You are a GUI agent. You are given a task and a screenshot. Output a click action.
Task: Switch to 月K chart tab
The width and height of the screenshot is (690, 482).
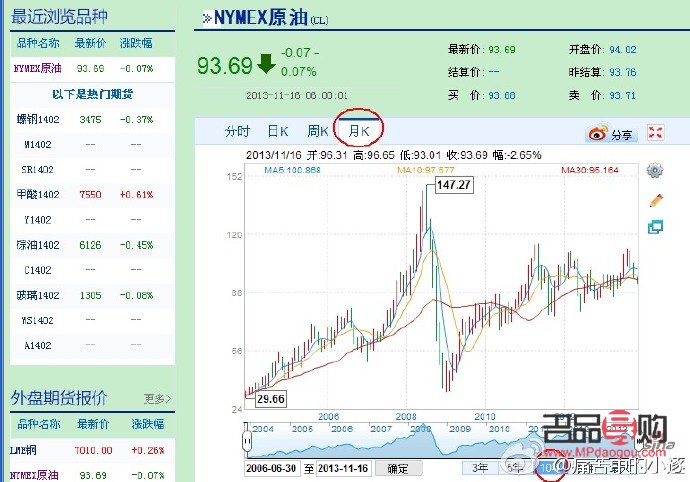pos(359,131)
